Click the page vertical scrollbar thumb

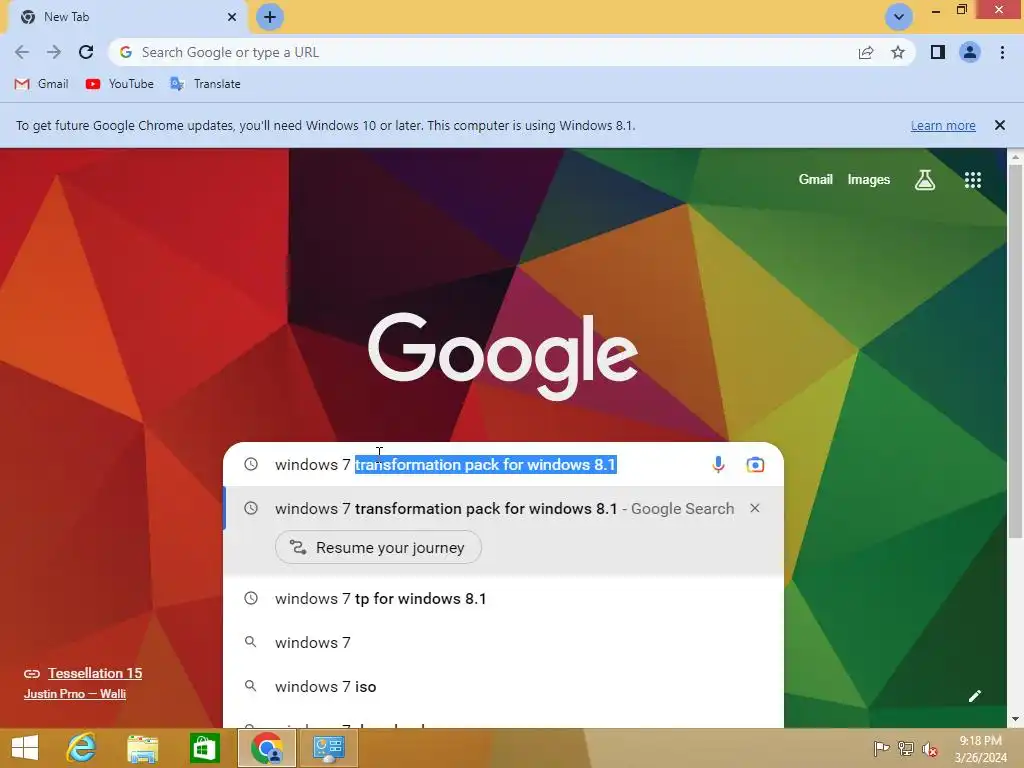click(1016, 349)
